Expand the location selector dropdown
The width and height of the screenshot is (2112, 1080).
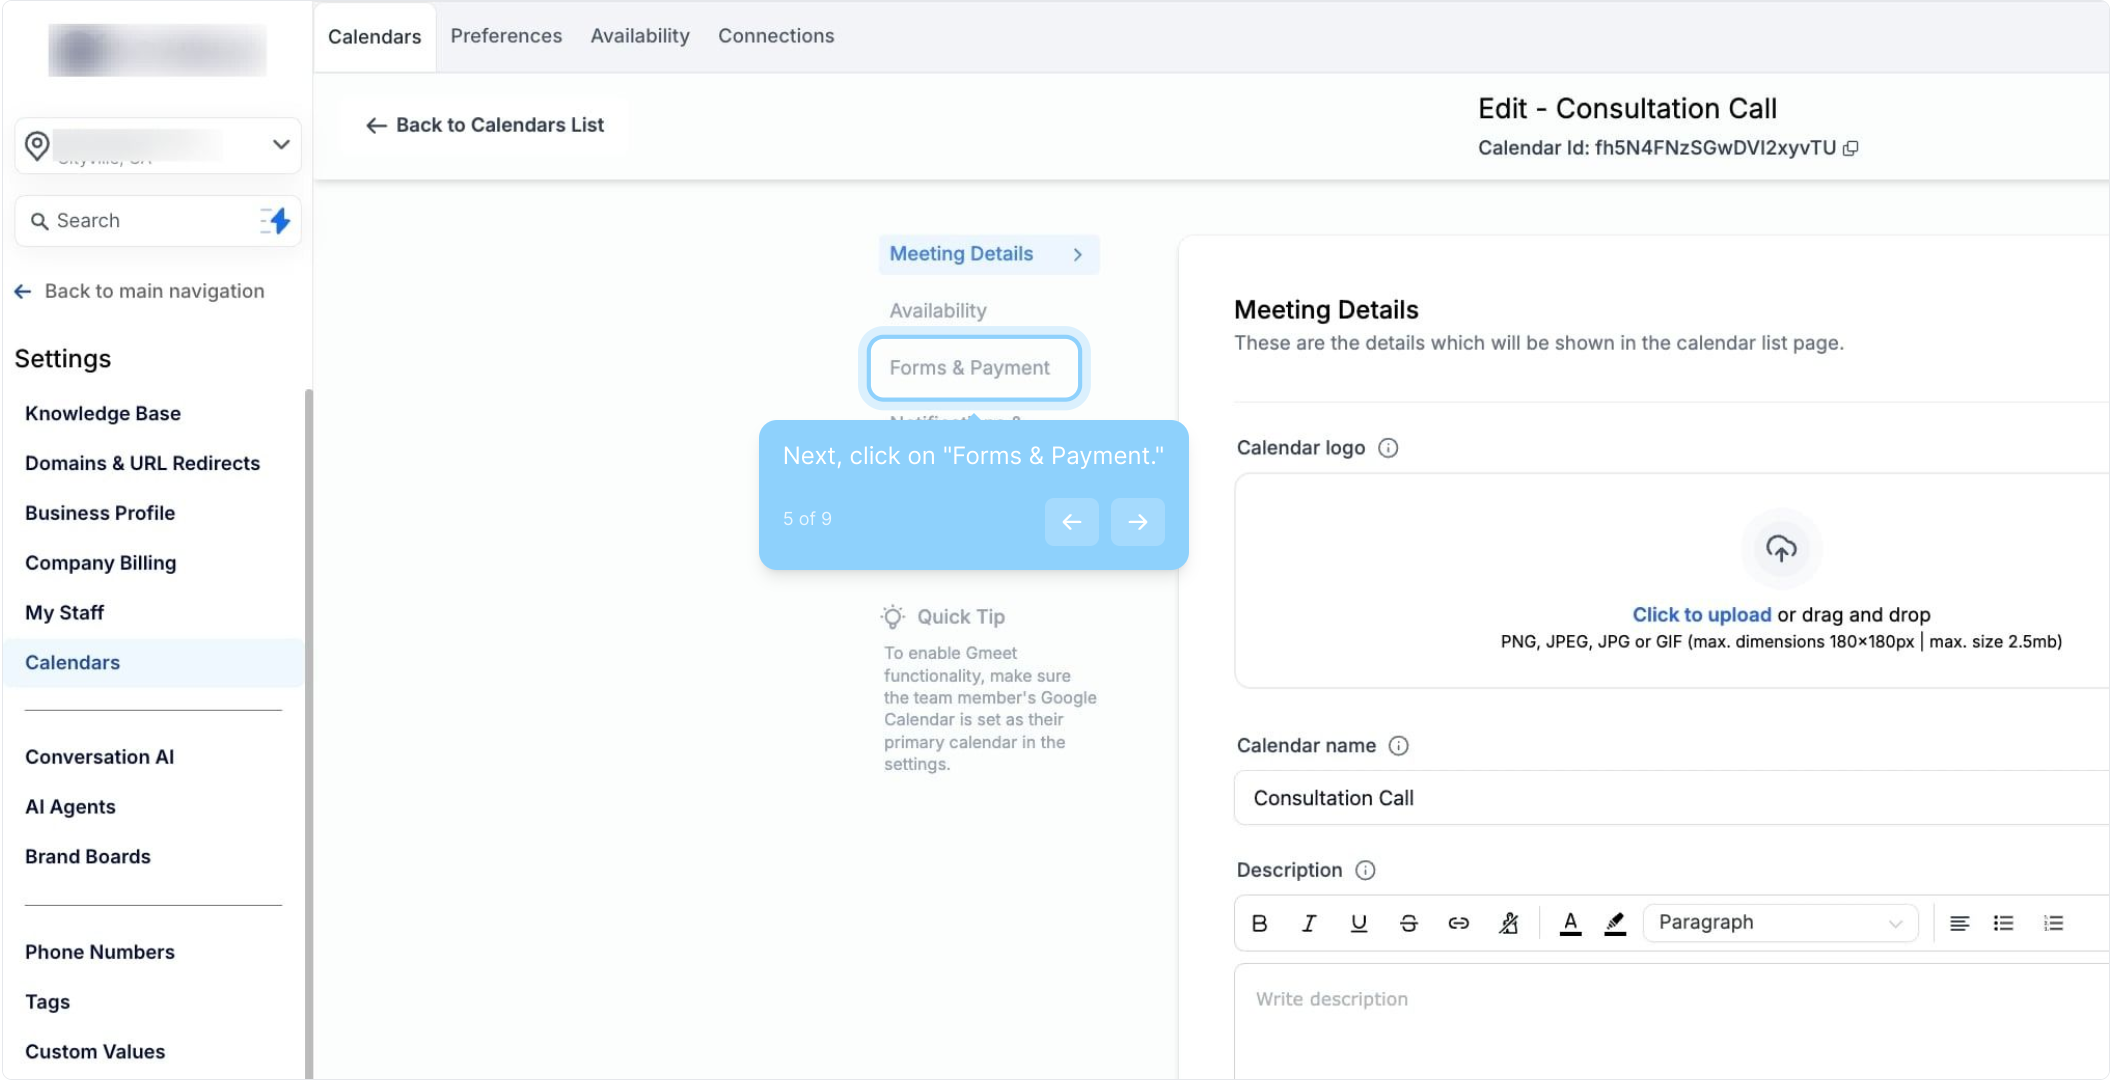pos(281,145)
